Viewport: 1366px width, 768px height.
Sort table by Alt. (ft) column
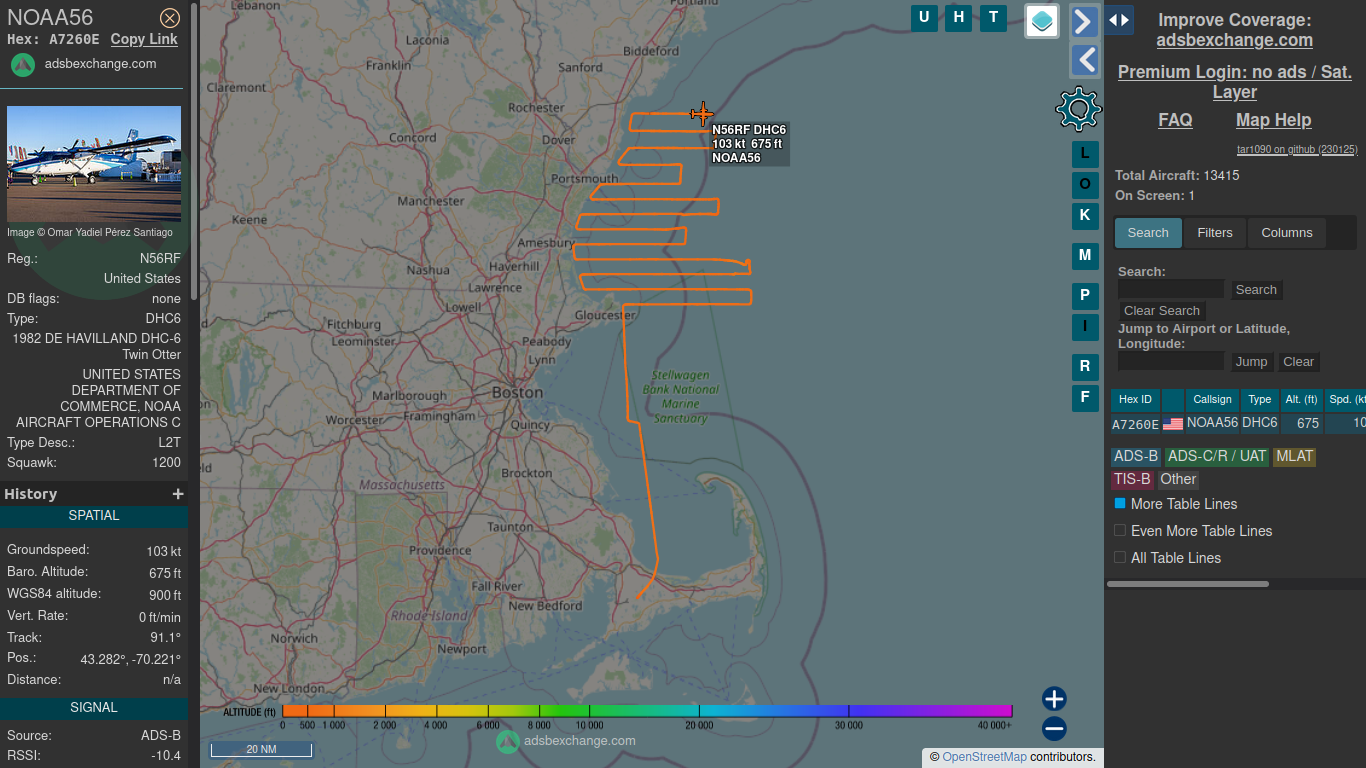pyautogui.click(x=1302, y=400)
